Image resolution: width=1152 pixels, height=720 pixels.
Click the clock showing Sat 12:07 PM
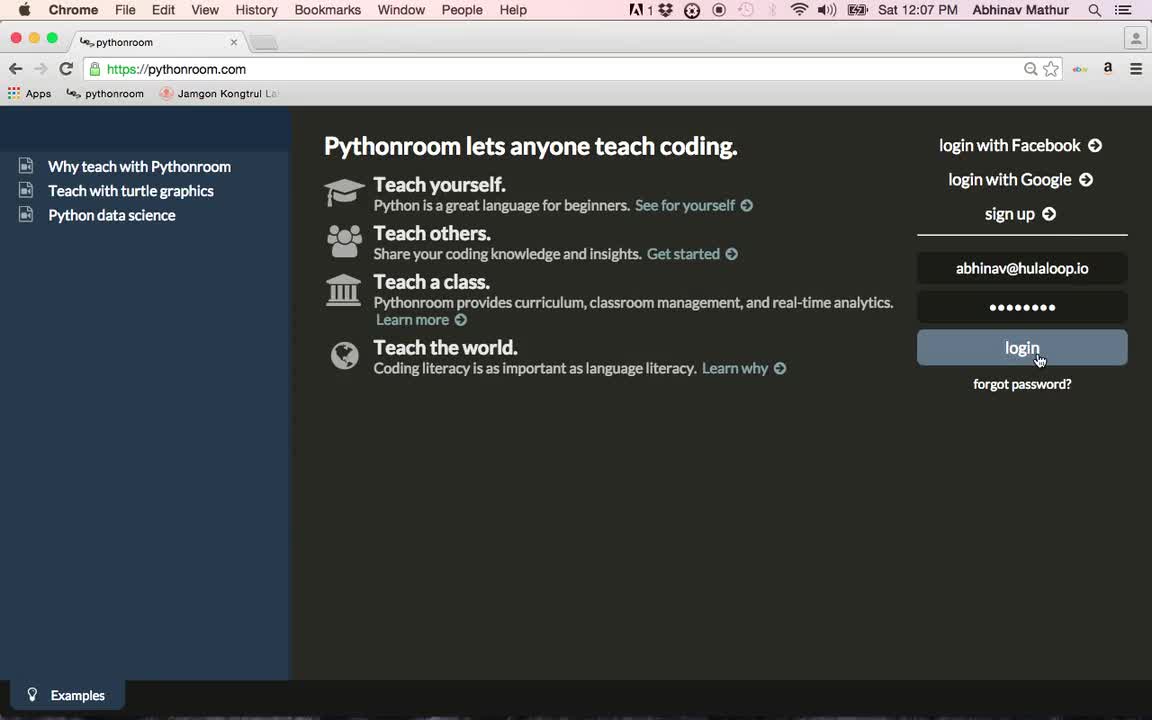point(918,10)
